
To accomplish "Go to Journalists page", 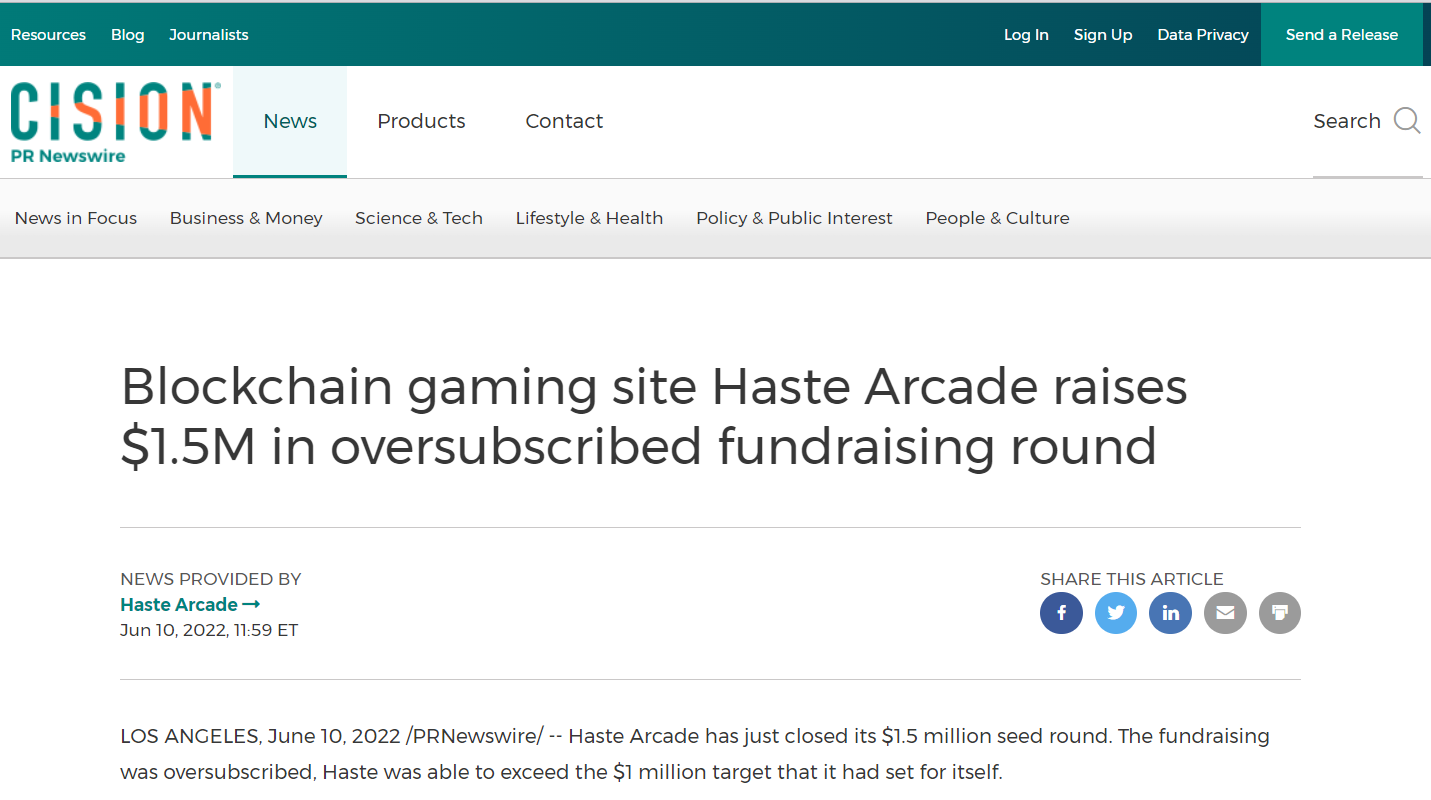I will [209, 34].
